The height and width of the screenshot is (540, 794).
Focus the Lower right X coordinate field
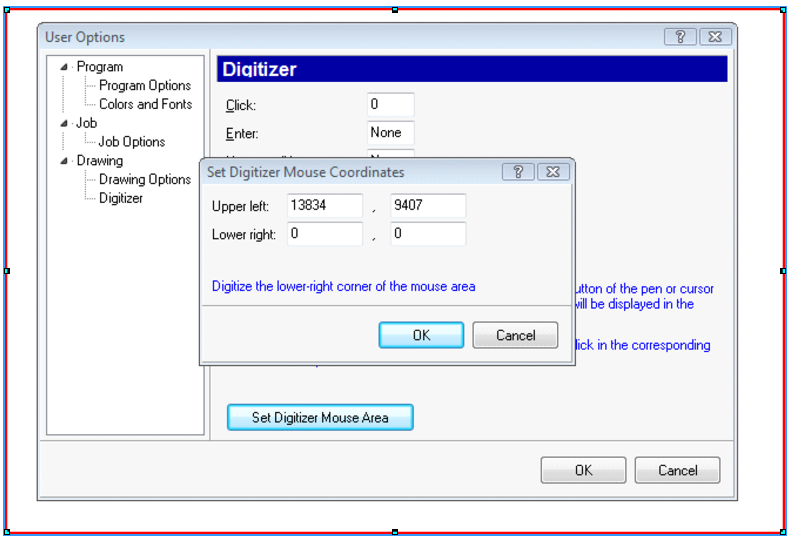click(x=325, y=234)
